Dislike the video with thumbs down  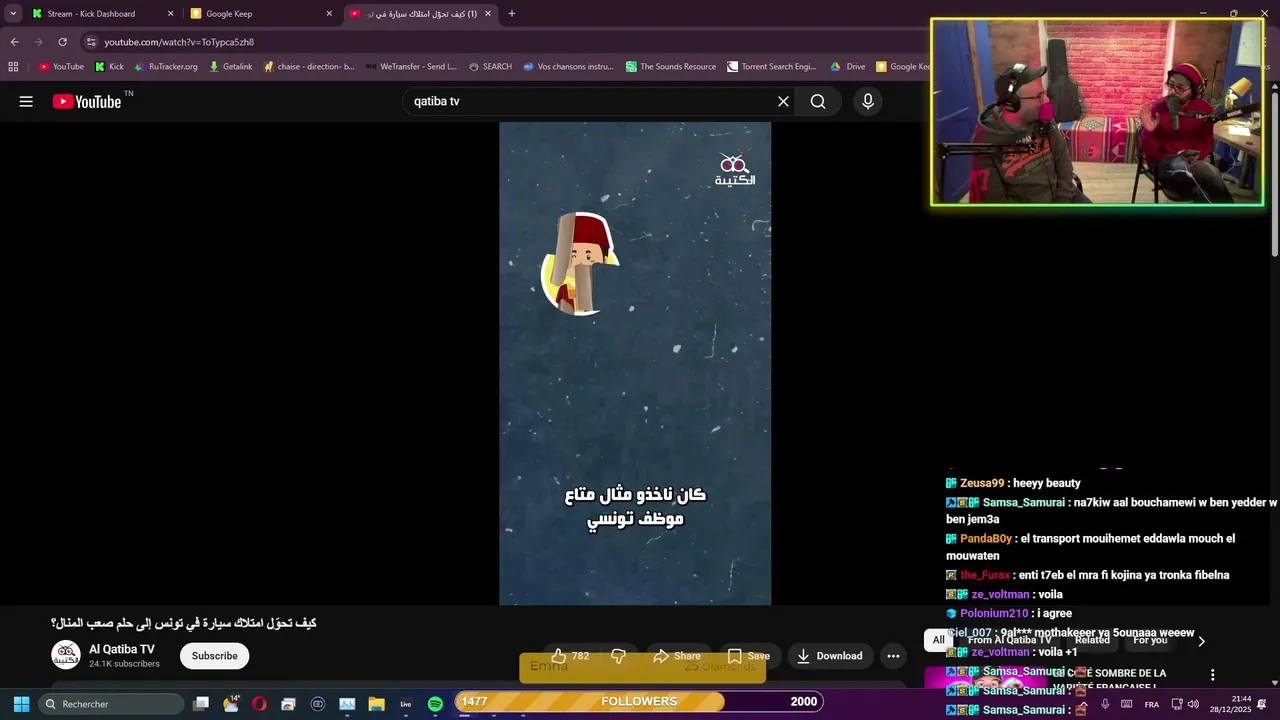point(618,656)
